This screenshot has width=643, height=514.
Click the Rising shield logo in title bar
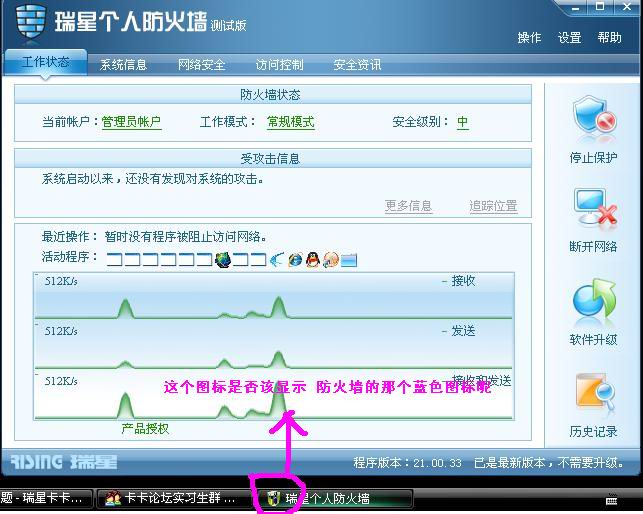(30, 21)
